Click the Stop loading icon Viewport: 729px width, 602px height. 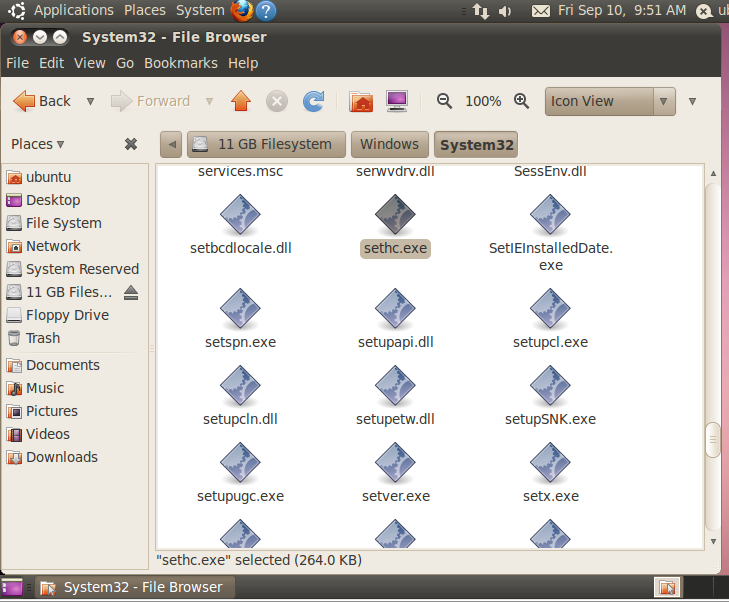pos(277,101)
